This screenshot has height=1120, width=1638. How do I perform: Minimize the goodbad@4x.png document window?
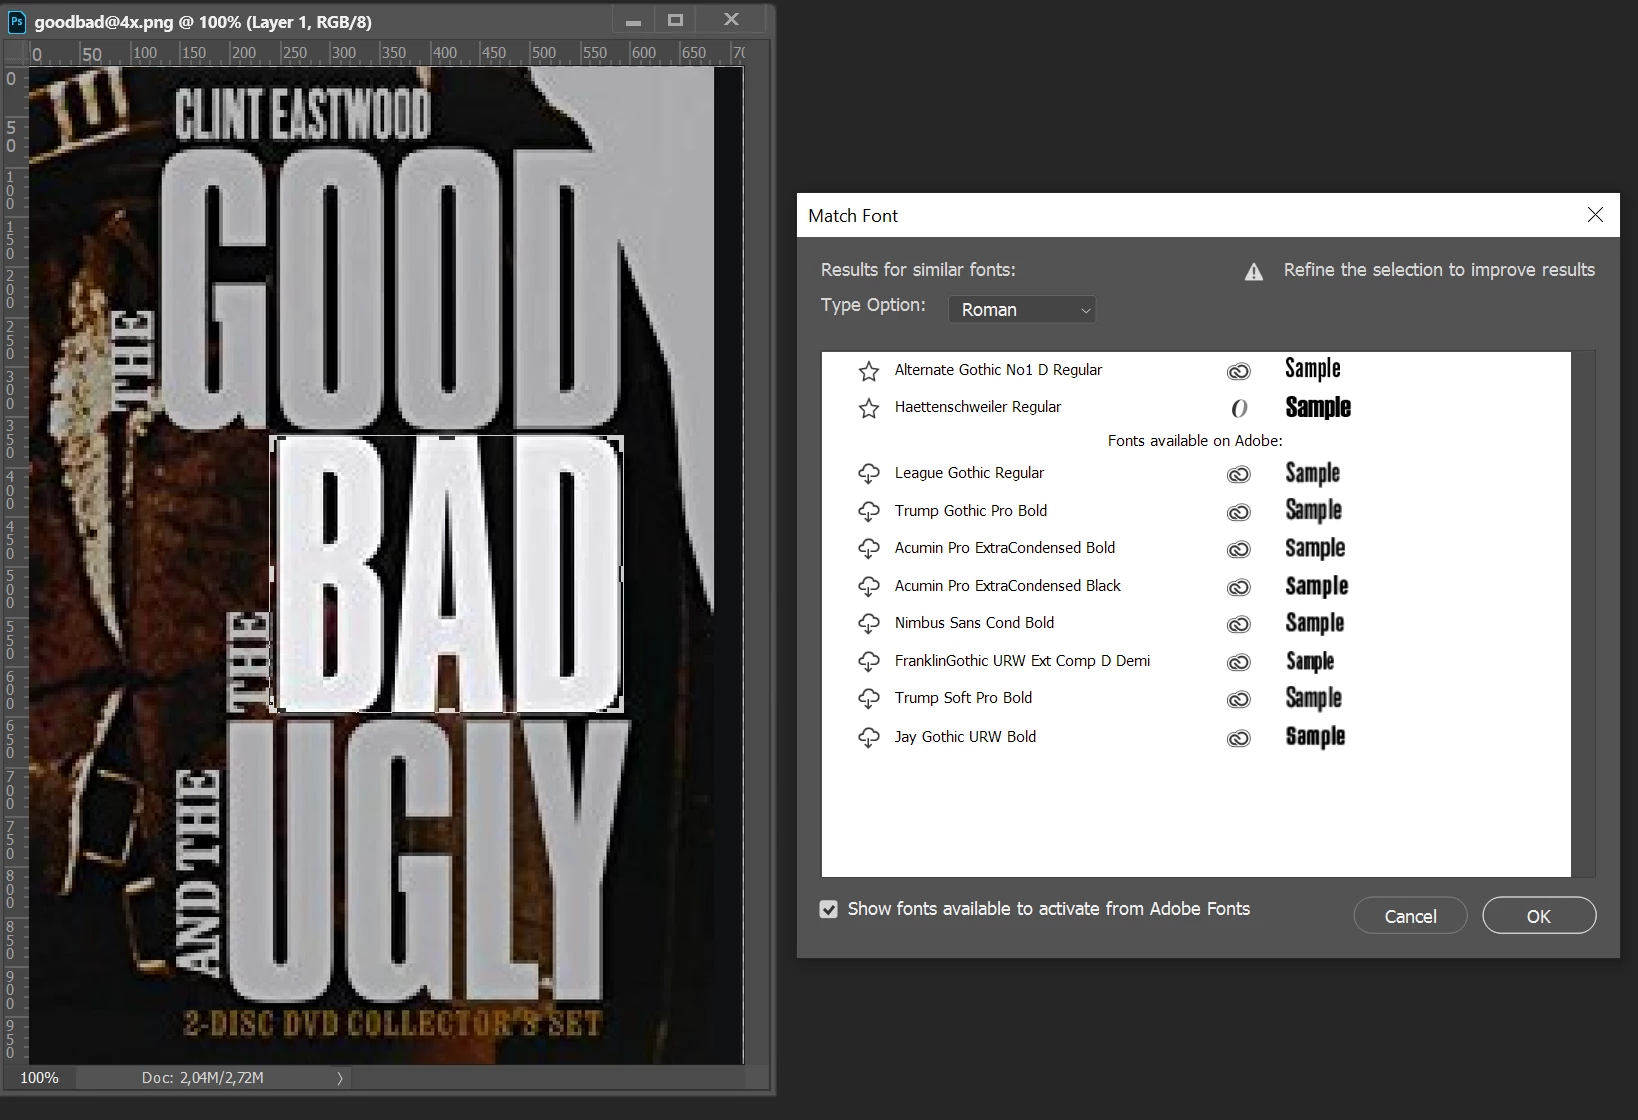633,20
